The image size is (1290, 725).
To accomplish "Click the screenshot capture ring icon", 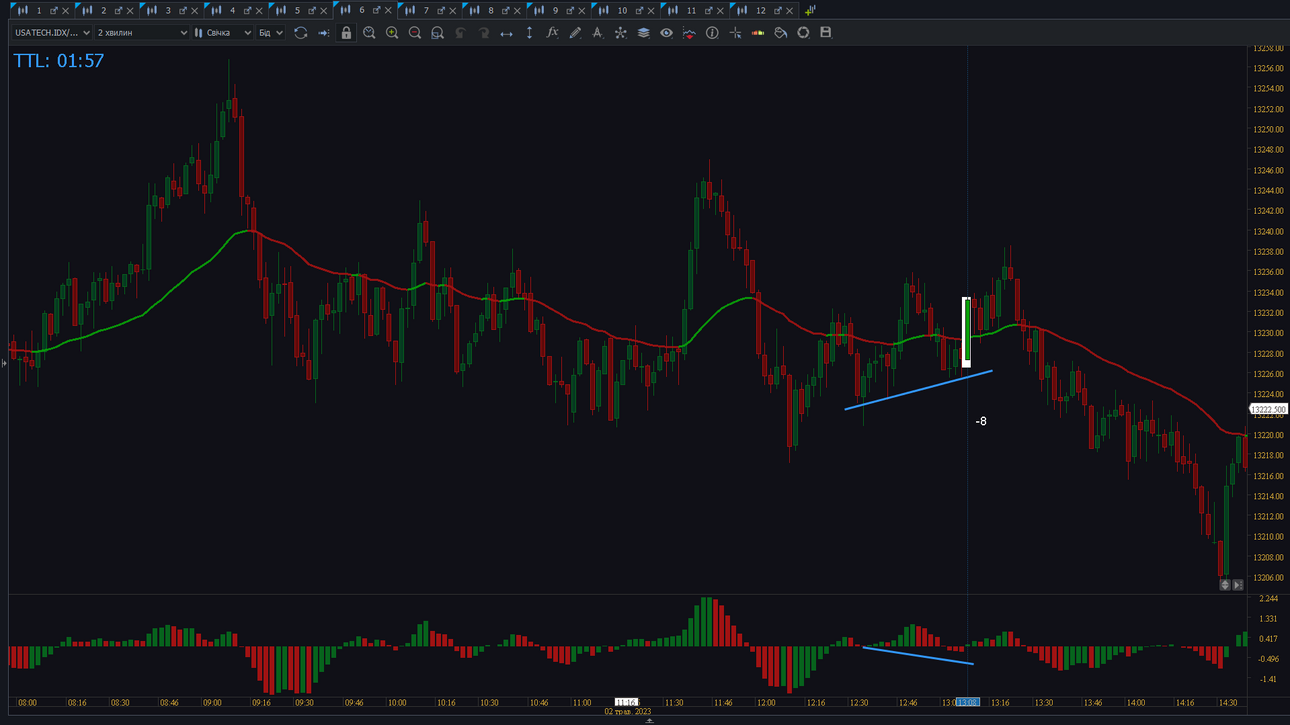I will [803, 33].
